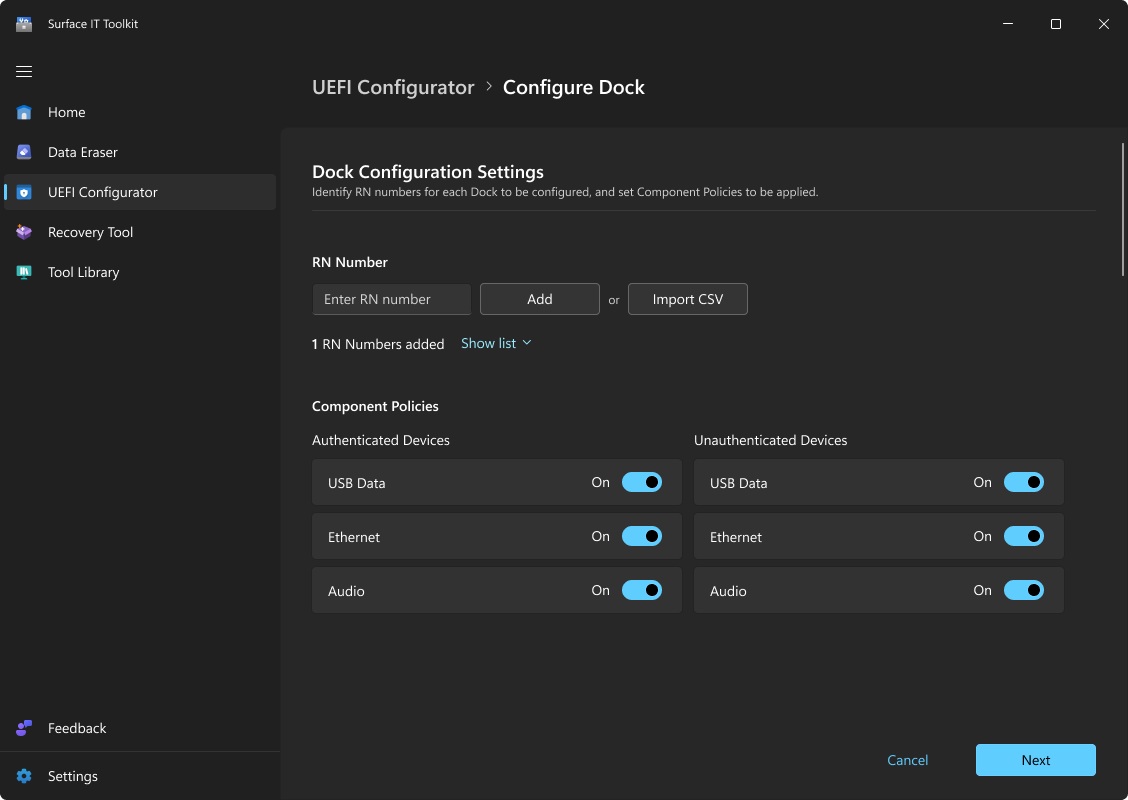Image resolution: width=1128 pixels, height=800 pixels.
Task: Click the Import CSV button
Action: [x=688, y=299]
